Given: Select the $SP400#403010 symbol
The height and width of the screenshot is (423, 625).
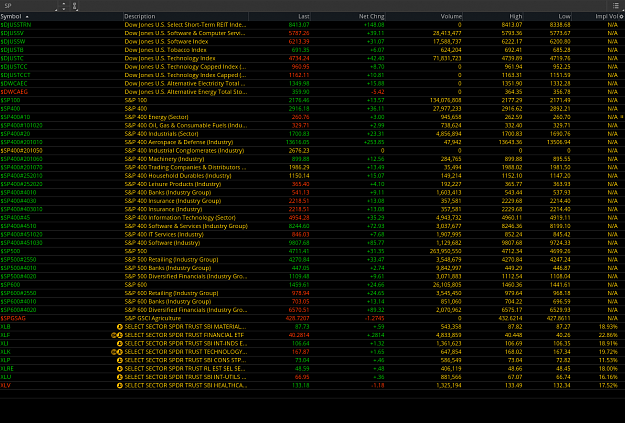Looking at the screenshot, I should 21,209.
